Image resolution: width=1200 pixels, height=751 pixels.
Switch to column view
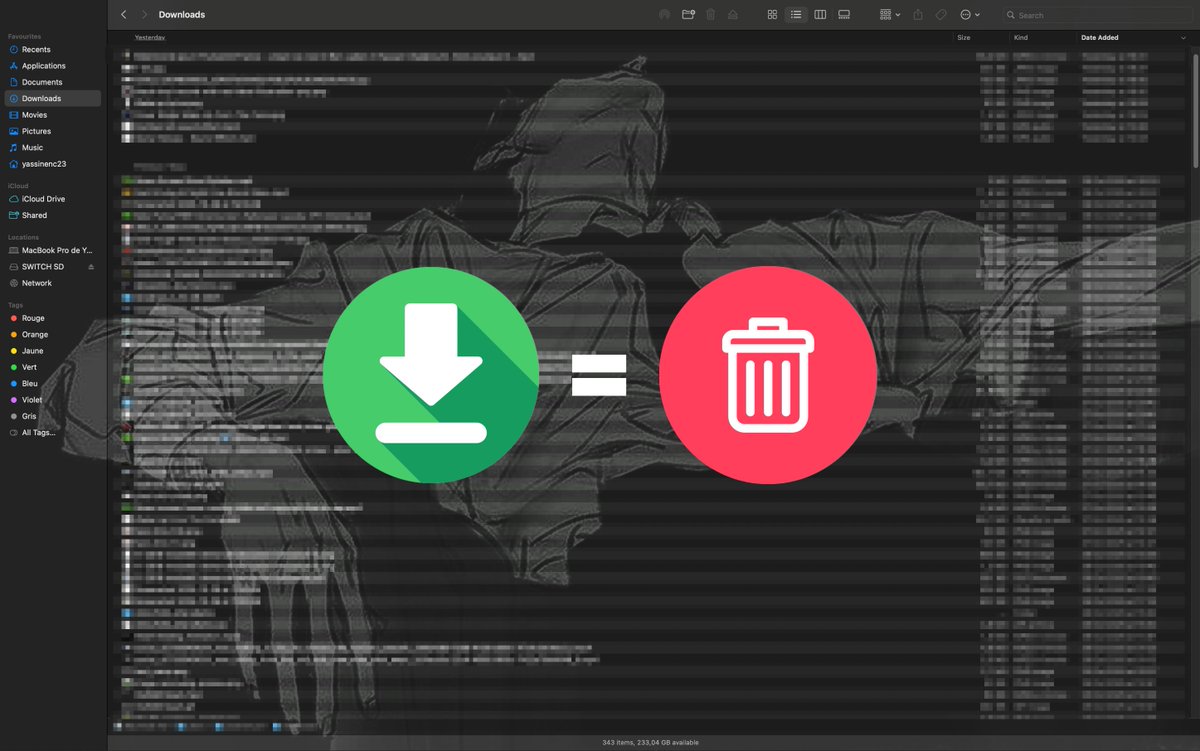tap(820, 14)
